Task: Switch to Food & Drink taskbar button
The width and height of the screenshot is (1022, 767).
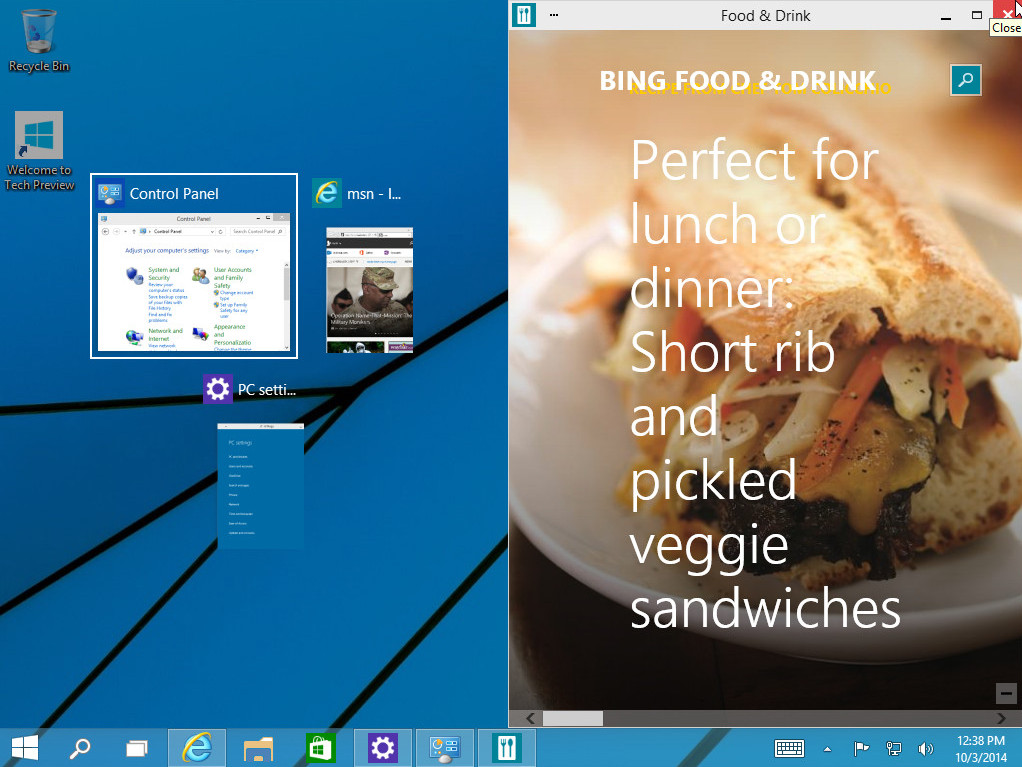Action: pos(506,747)
